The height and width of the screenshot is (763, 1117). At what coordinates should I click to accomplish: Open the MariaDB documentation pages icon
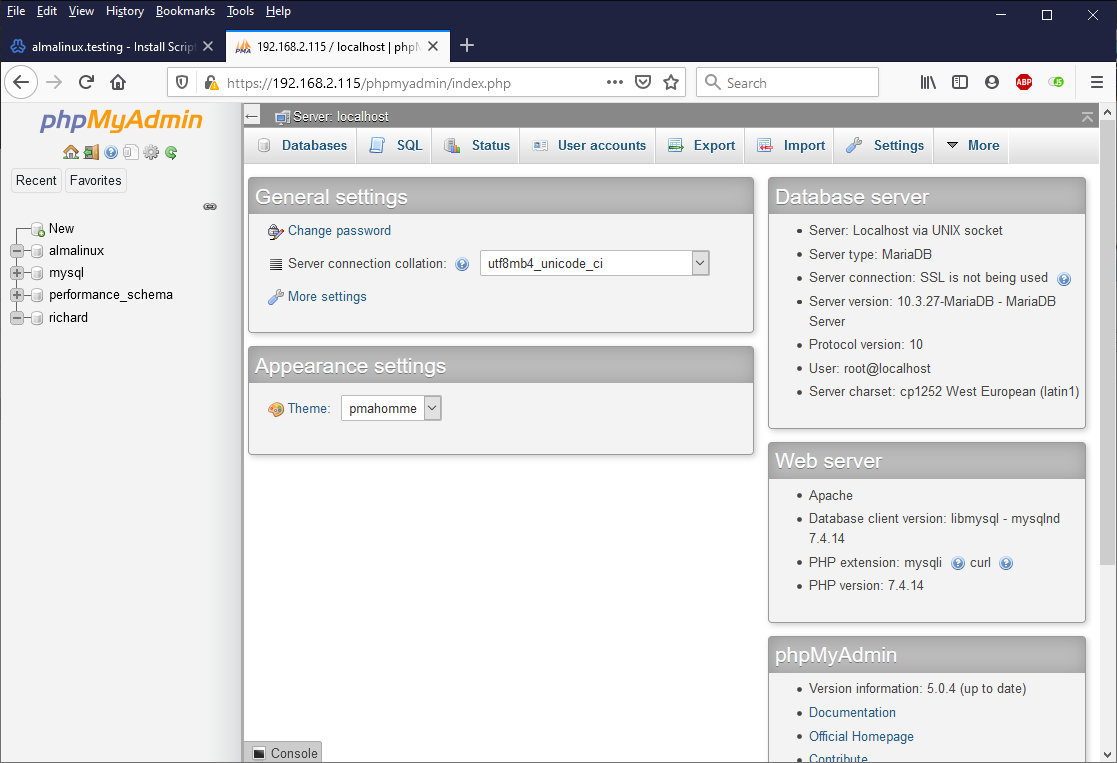130,152
